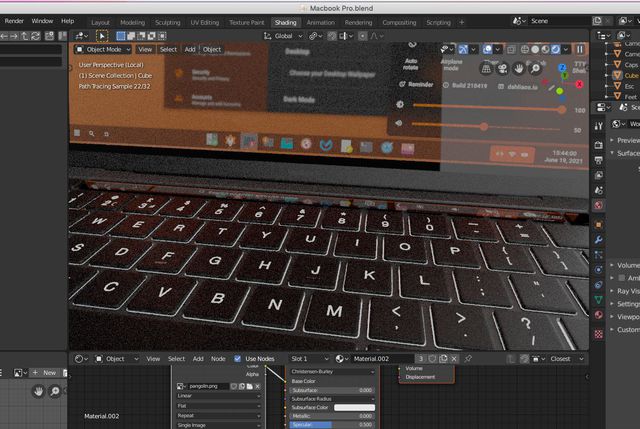The width and height of the screenshot is (640, 429).
Task: Switch to the Modeling workspace tab
Action: tap(133, 22)
